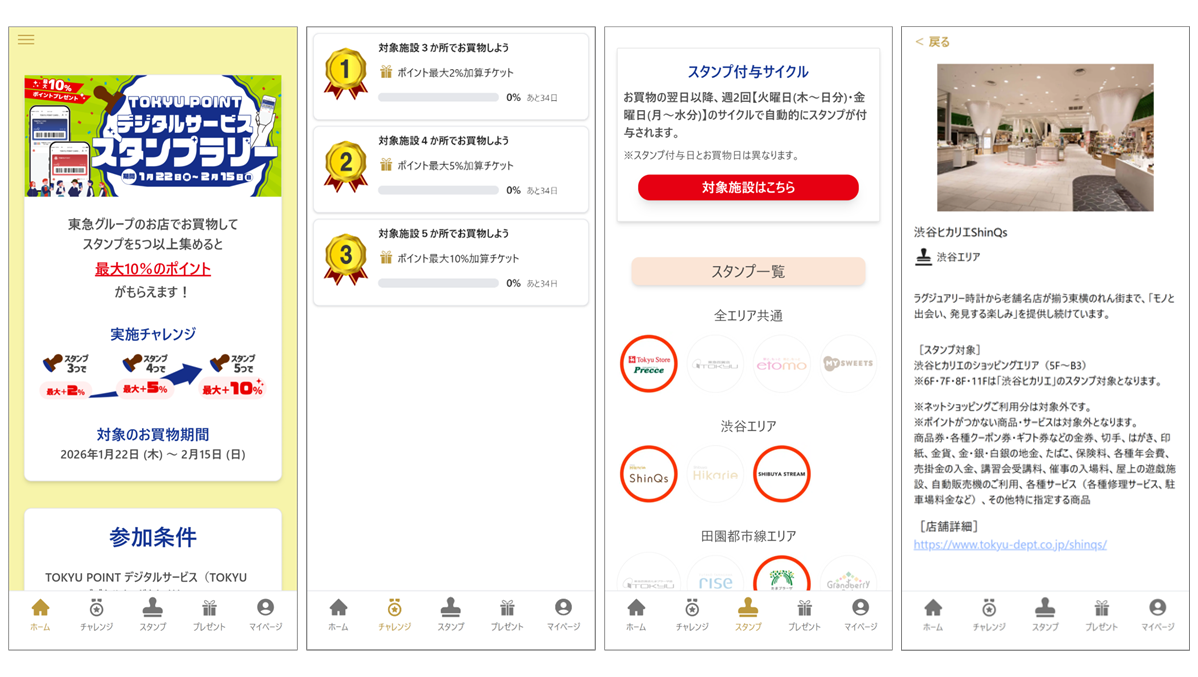This screenshot has height=677, width=1198.
Task: Open challenge 2 対象施設4か所でお買物しよう card
Action: click(451, 169)
